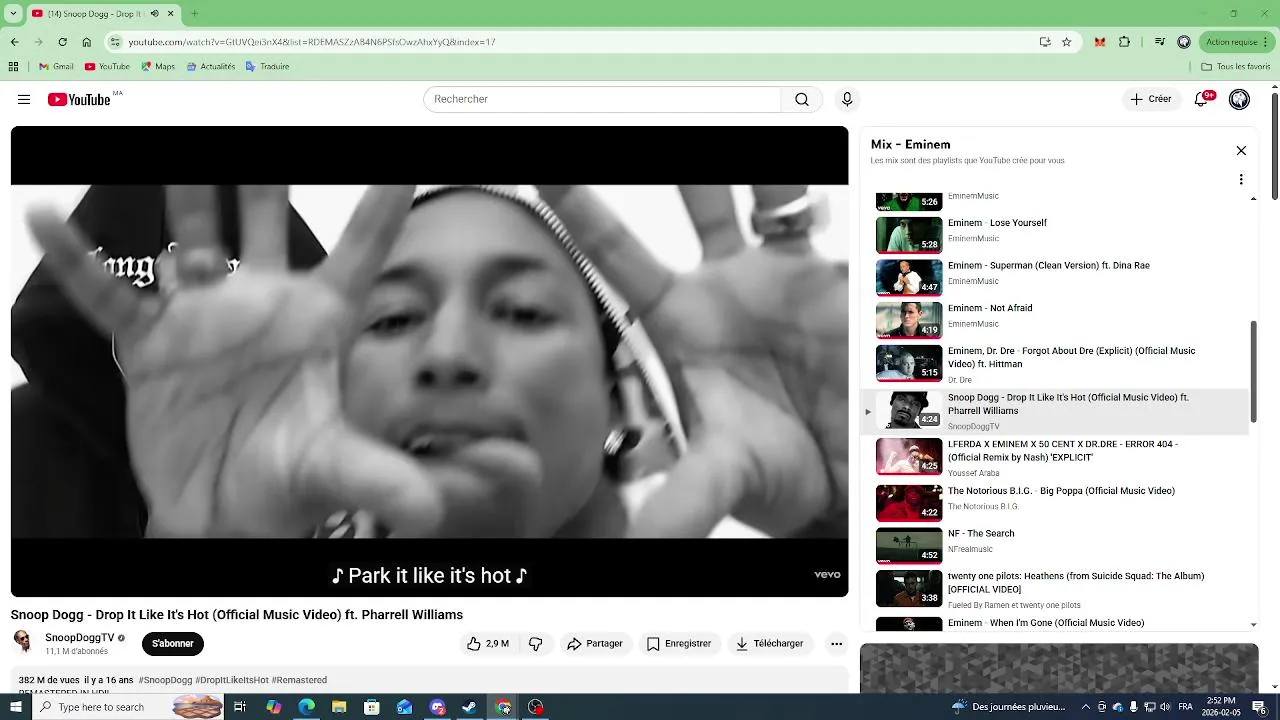Viewport: 1280px width, 720px height.
Task: Open File Explorer from taskbar
Action: [x=339, y=707]
